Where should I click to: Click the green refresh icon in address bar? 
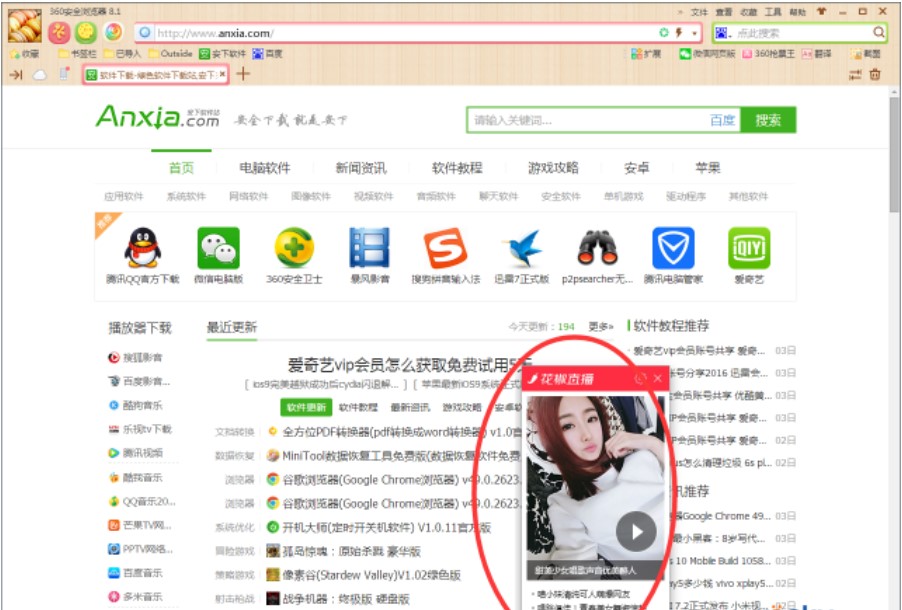(x=663, y=33)
